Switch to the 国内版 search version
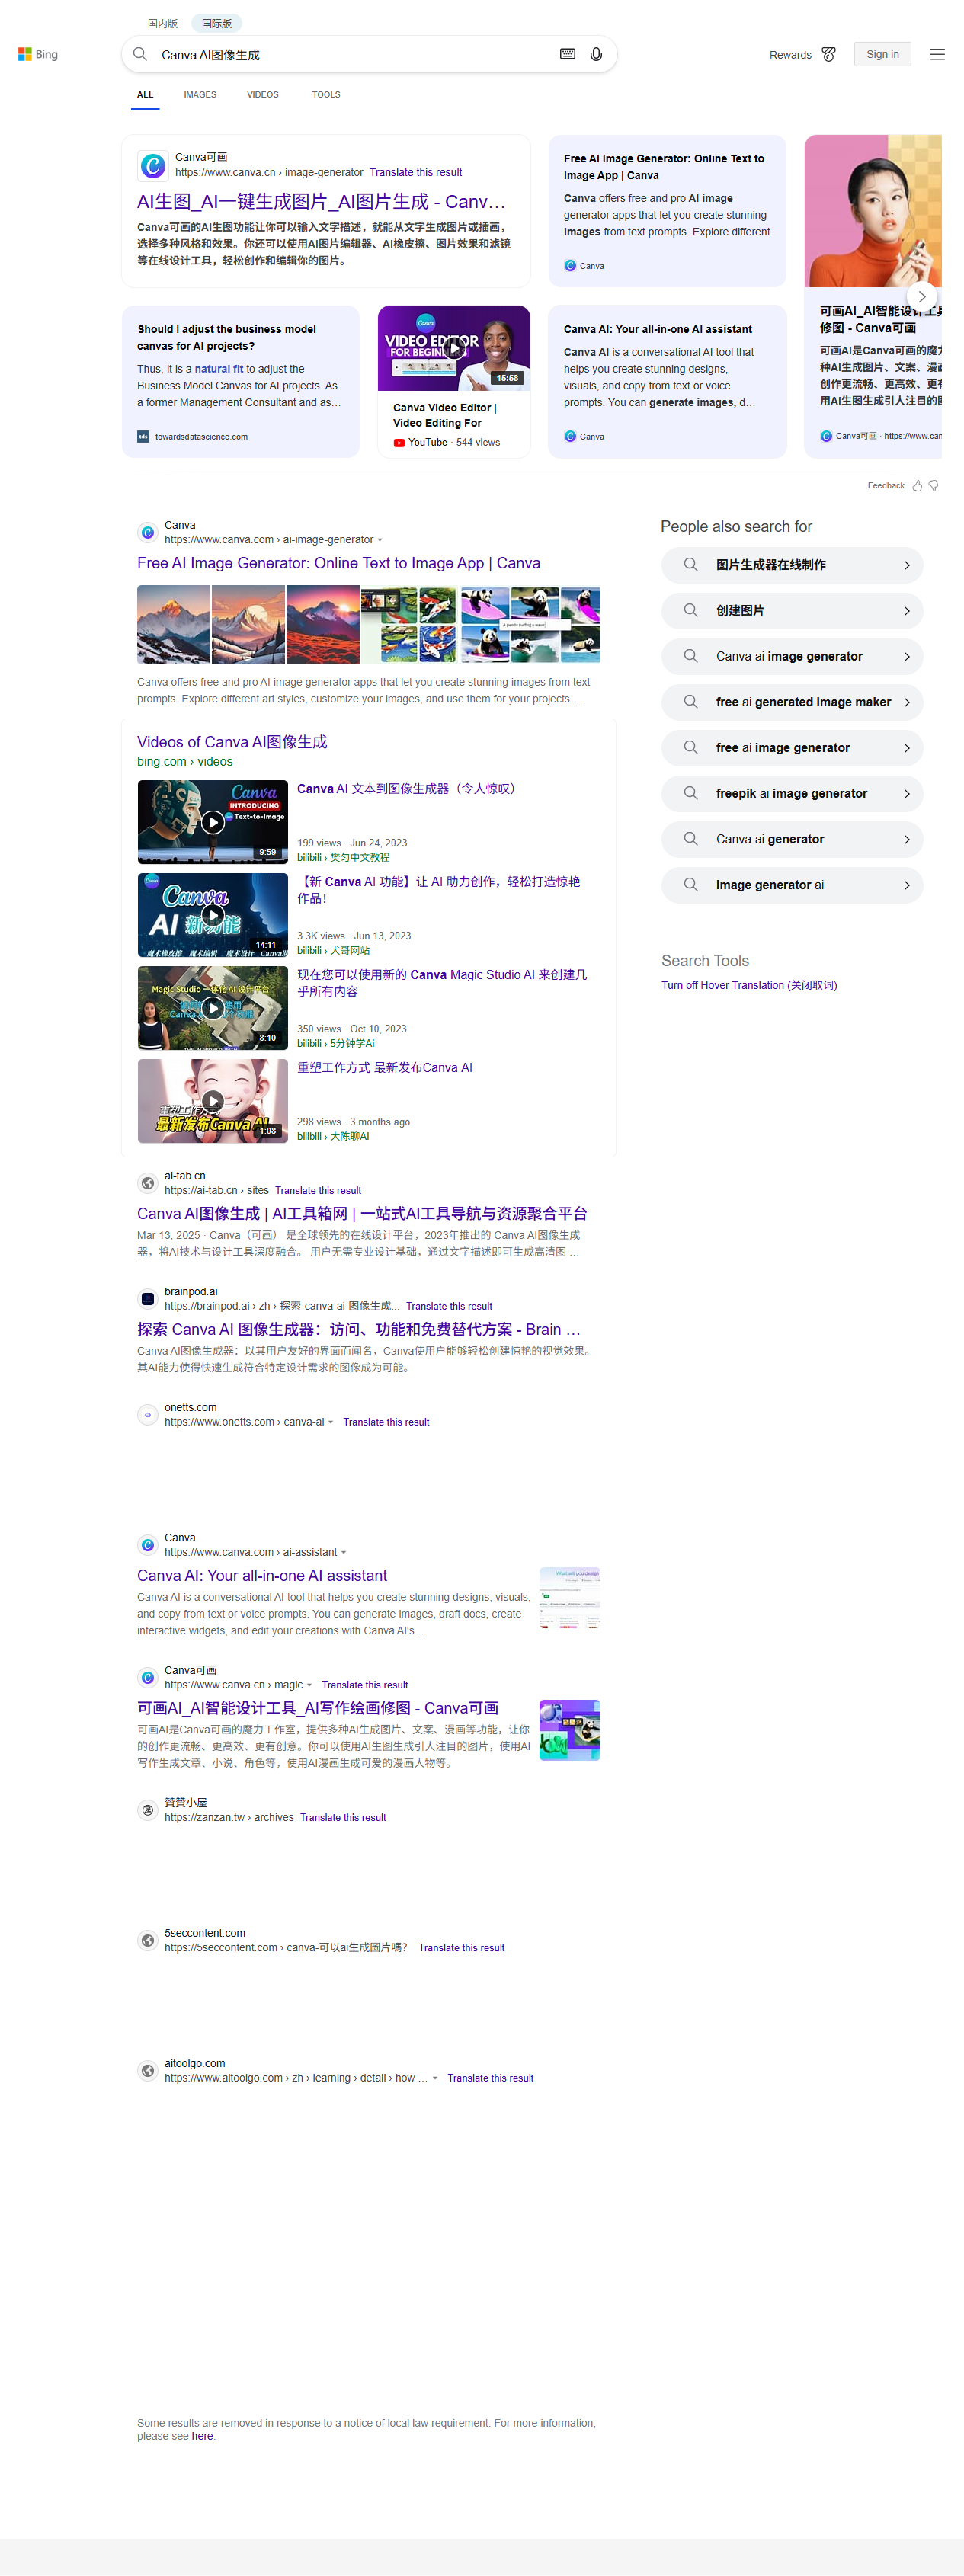964x2576 pixels. tap(162, 23)
